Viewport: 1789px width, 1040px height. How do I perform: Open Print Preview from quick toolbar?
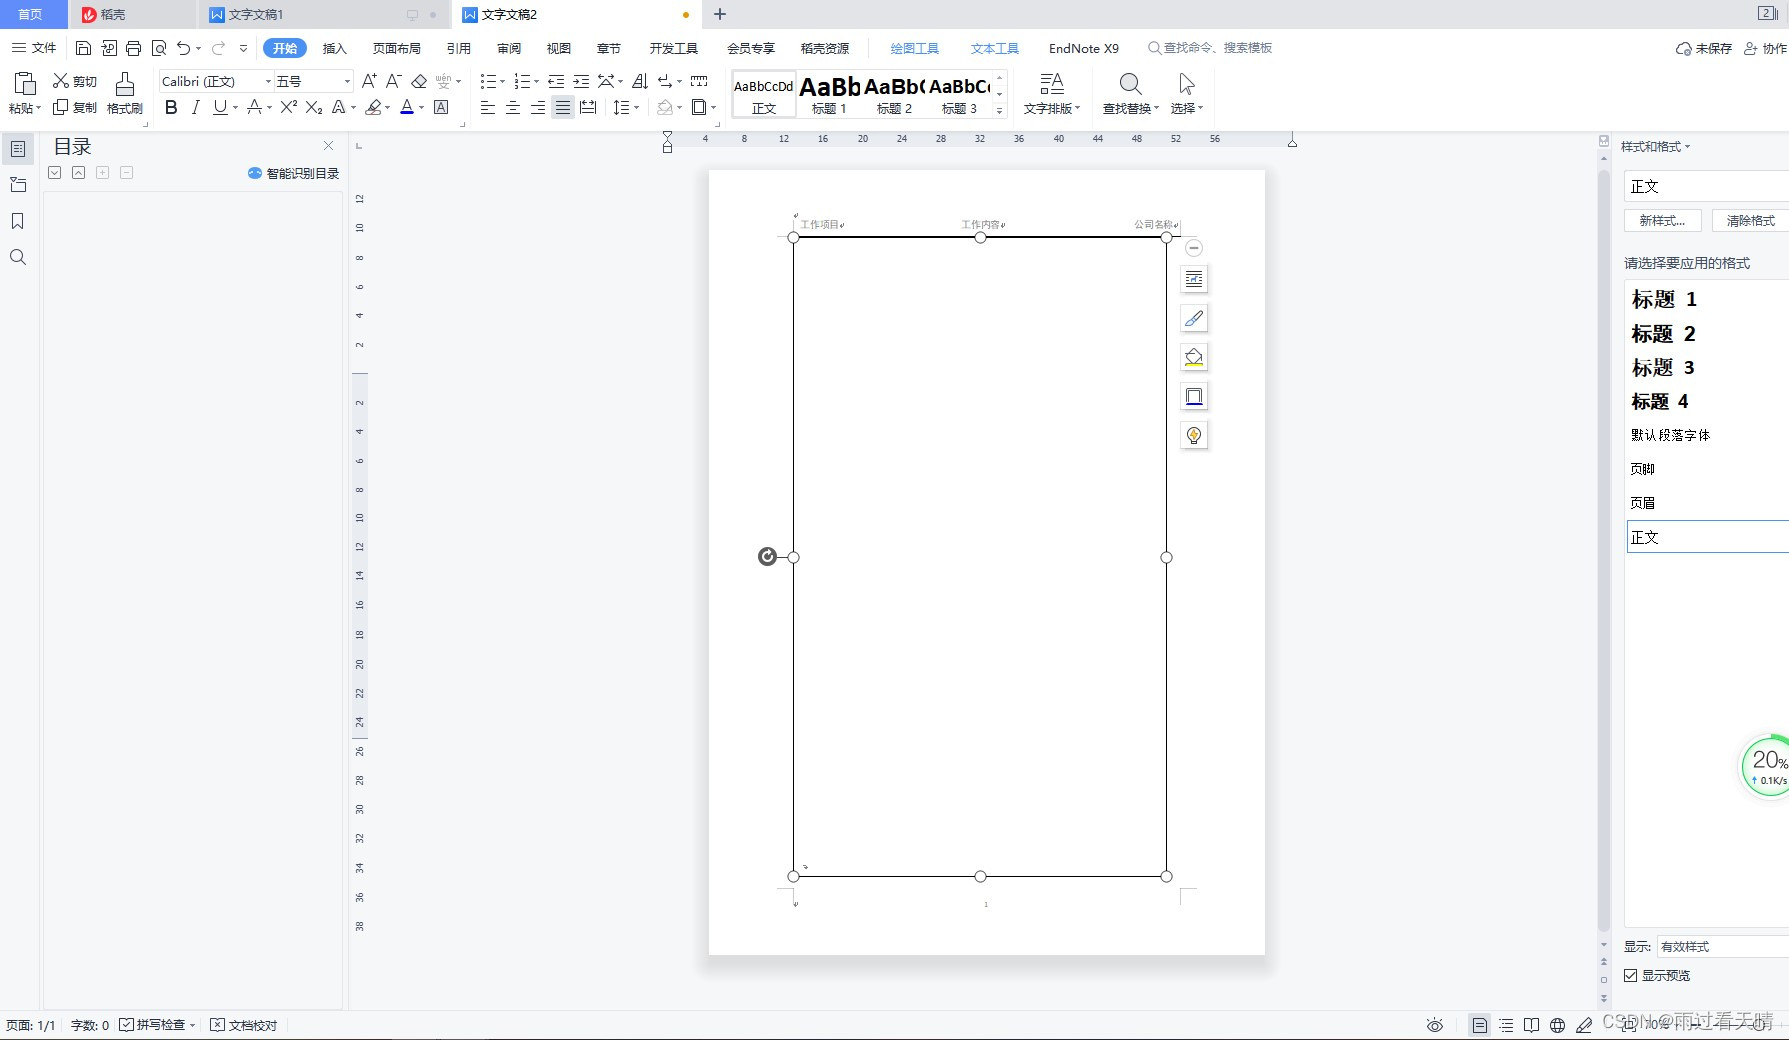coord(159,48)
